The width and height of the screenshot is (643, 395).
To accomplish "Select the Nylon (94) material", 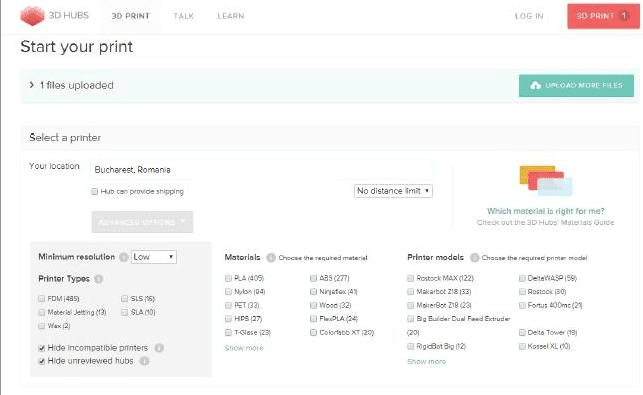I will (x=228, y=292).
